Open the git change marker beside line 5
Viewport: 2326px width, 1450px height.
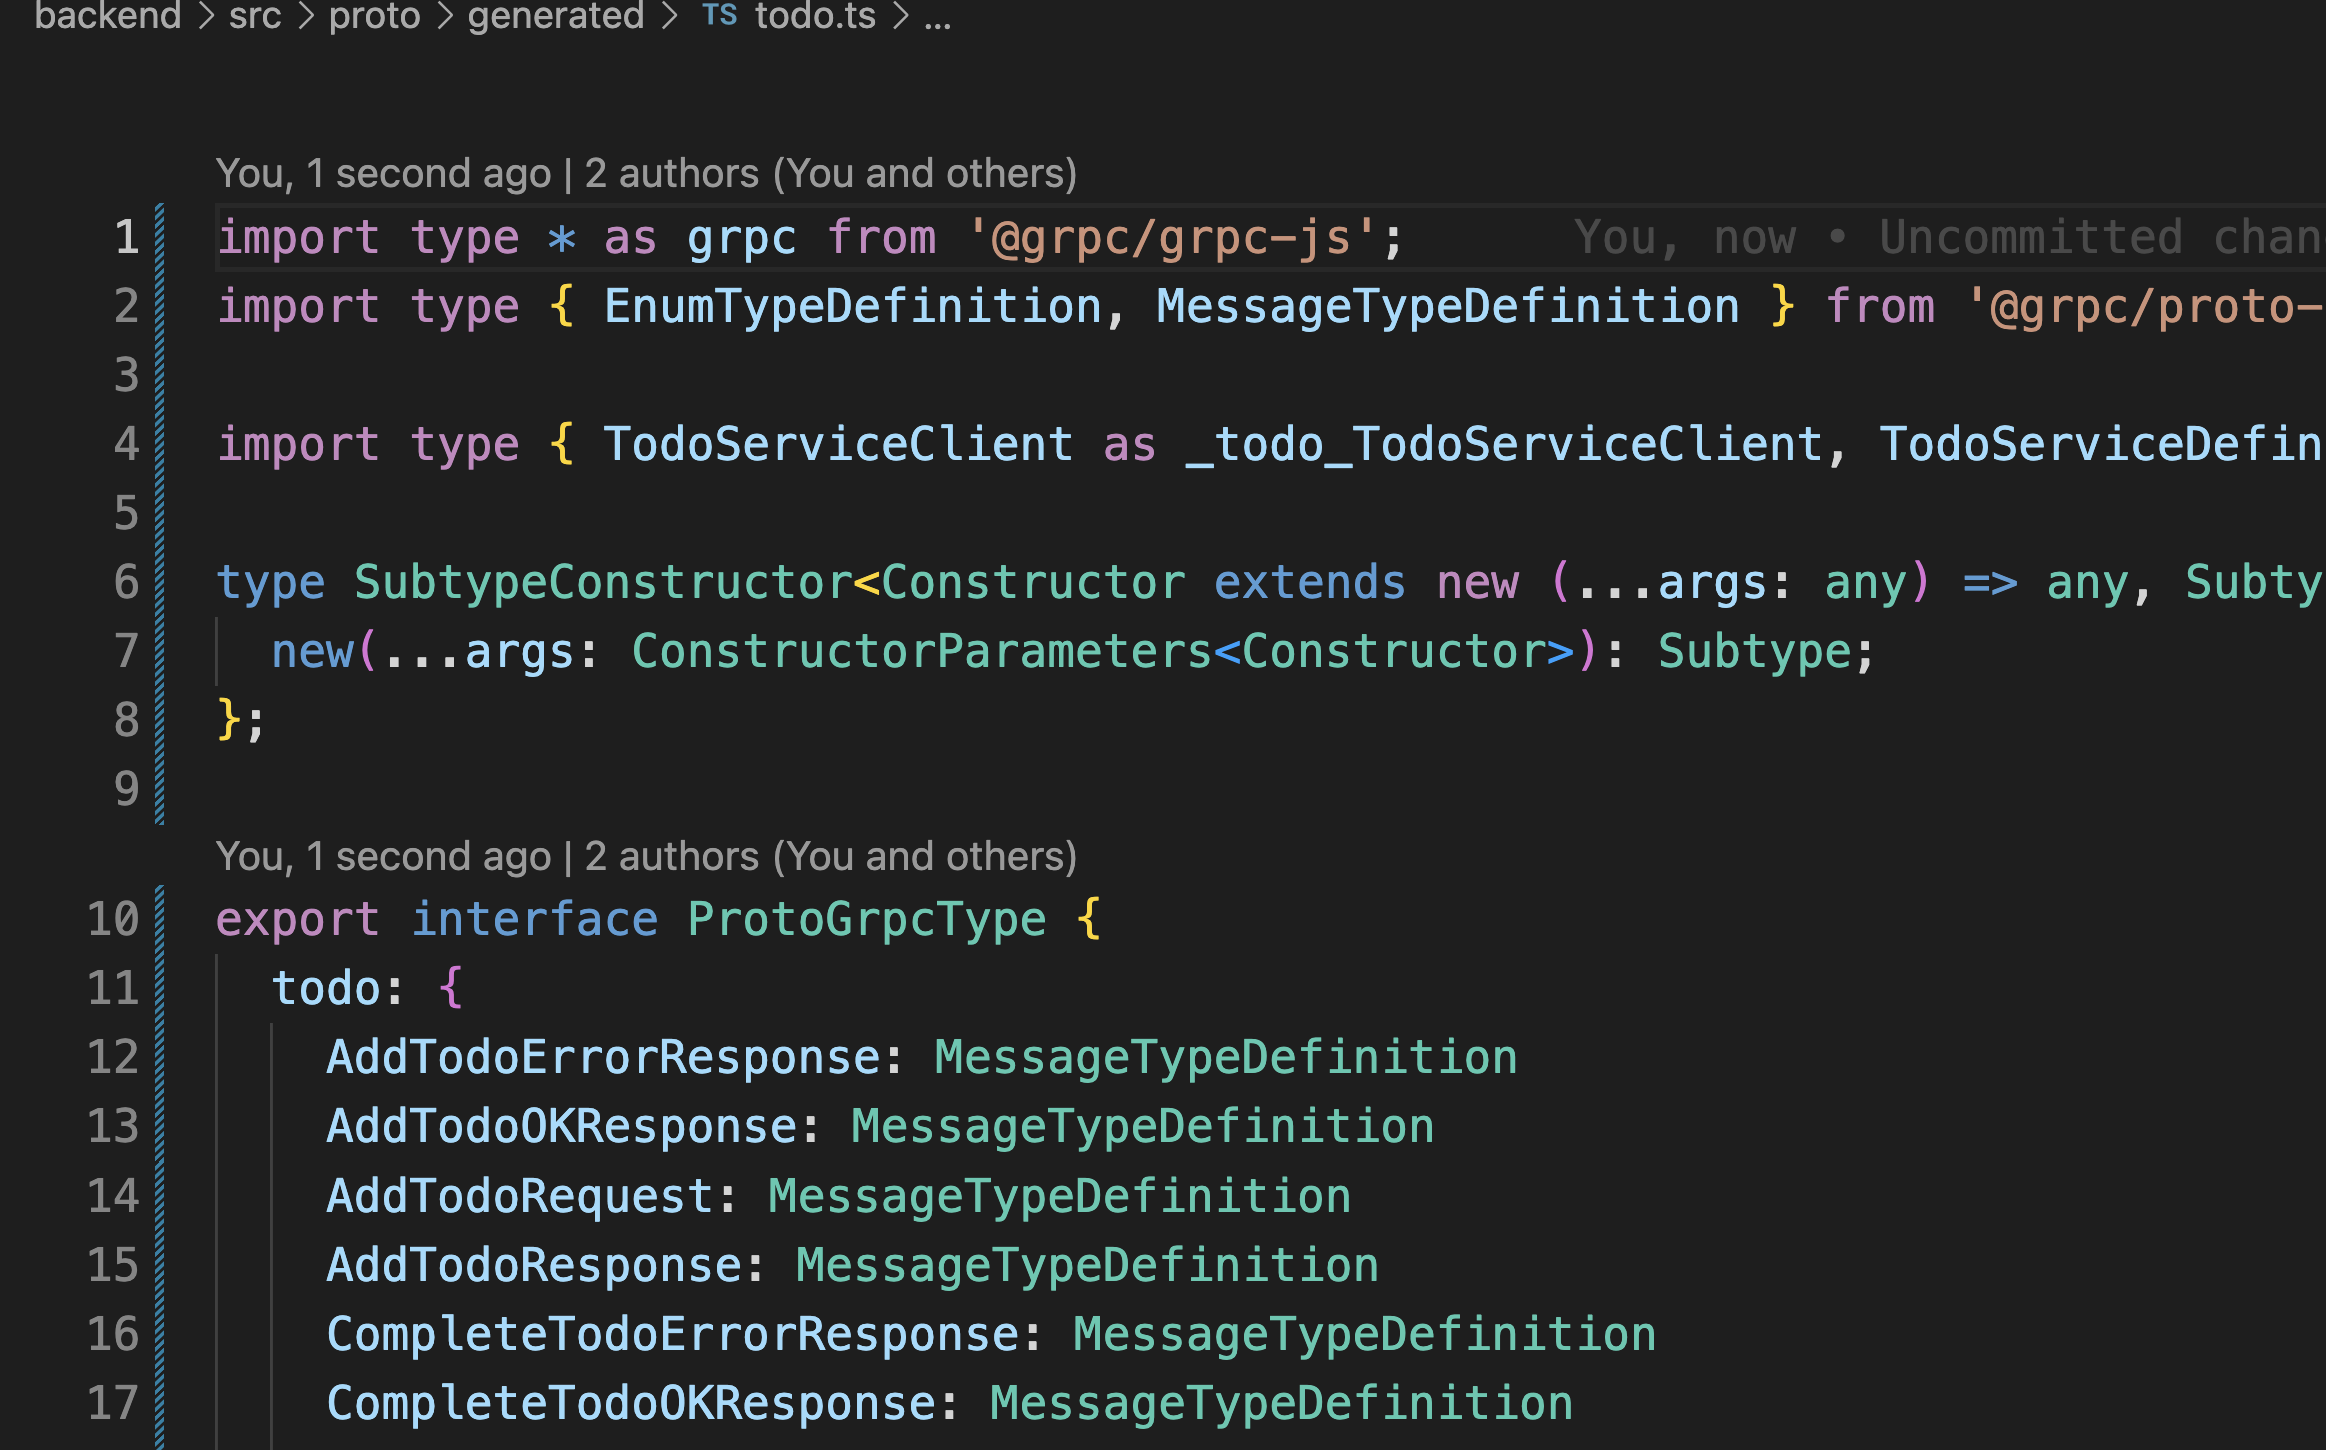[x=160, y=513]
